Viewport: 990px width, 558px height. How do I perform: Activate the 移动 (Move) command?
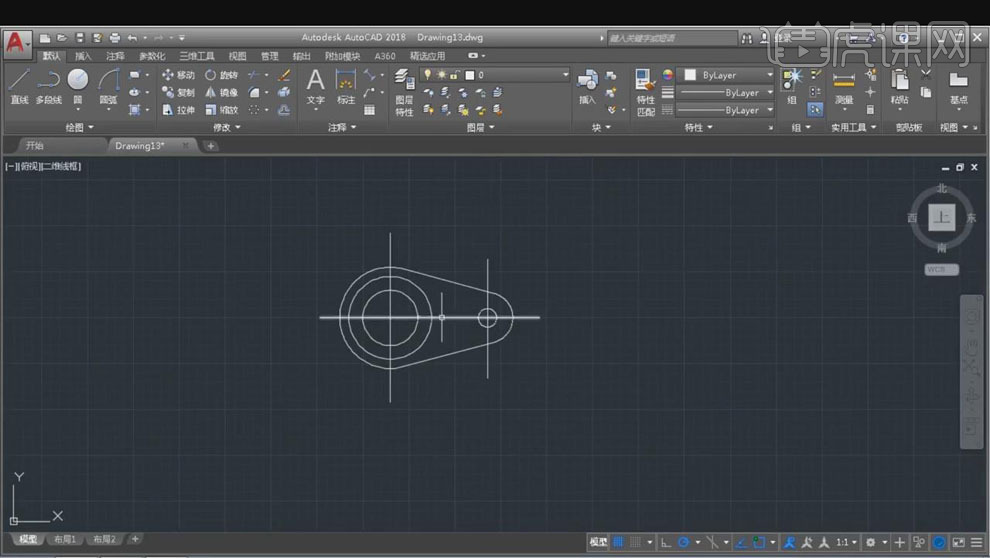coord(179,75)
